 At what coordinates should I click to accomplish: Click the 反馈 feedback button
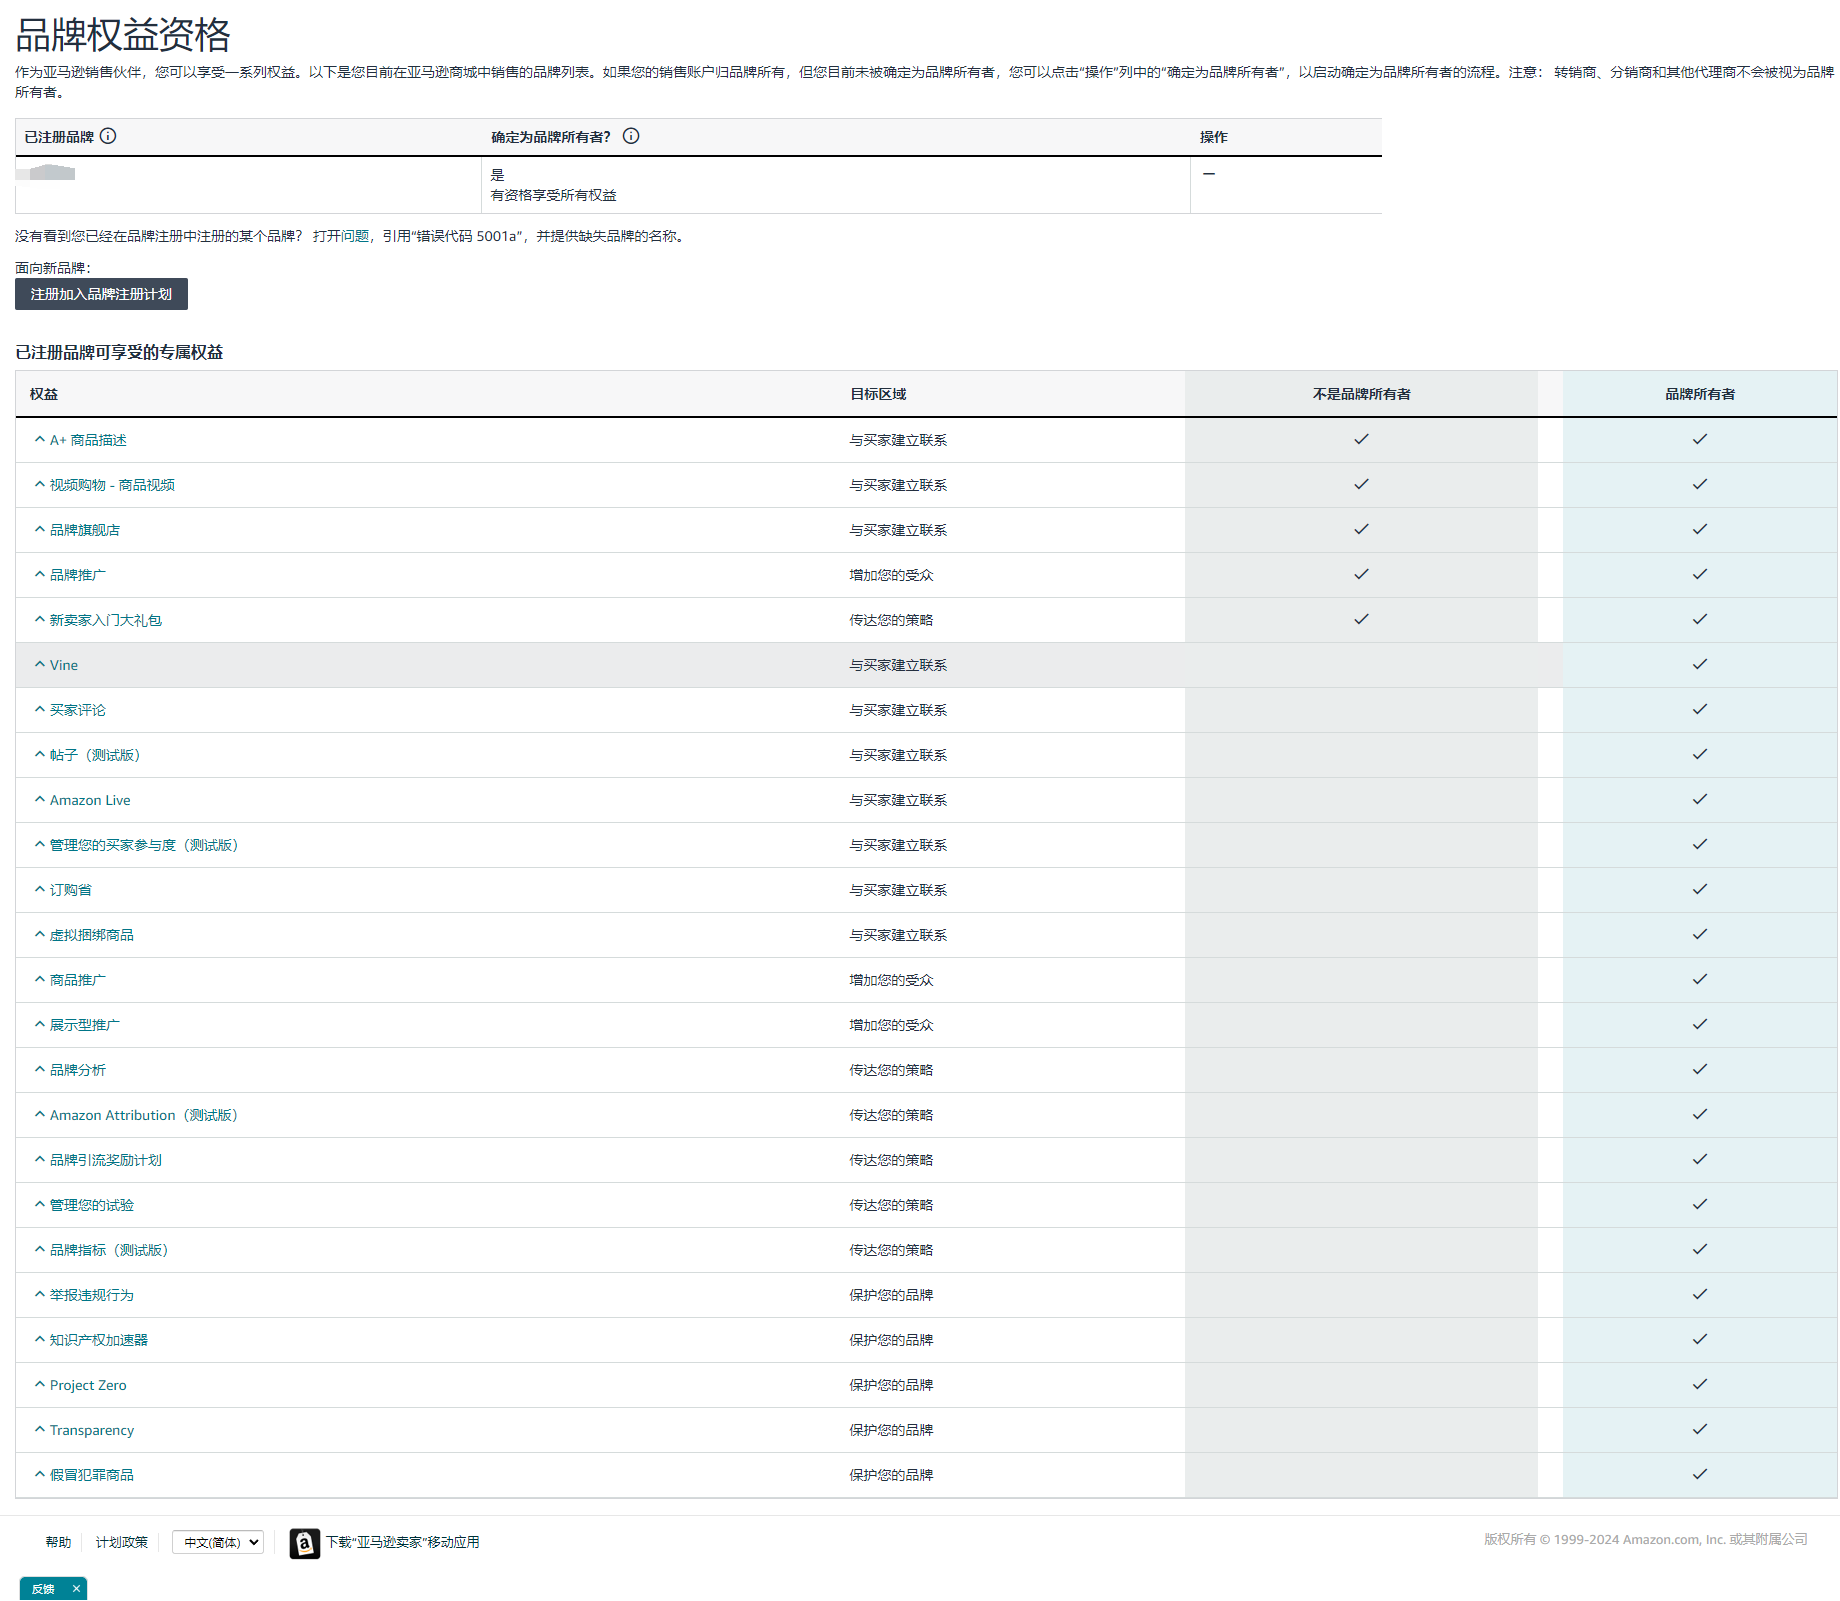coord(43,1589)
